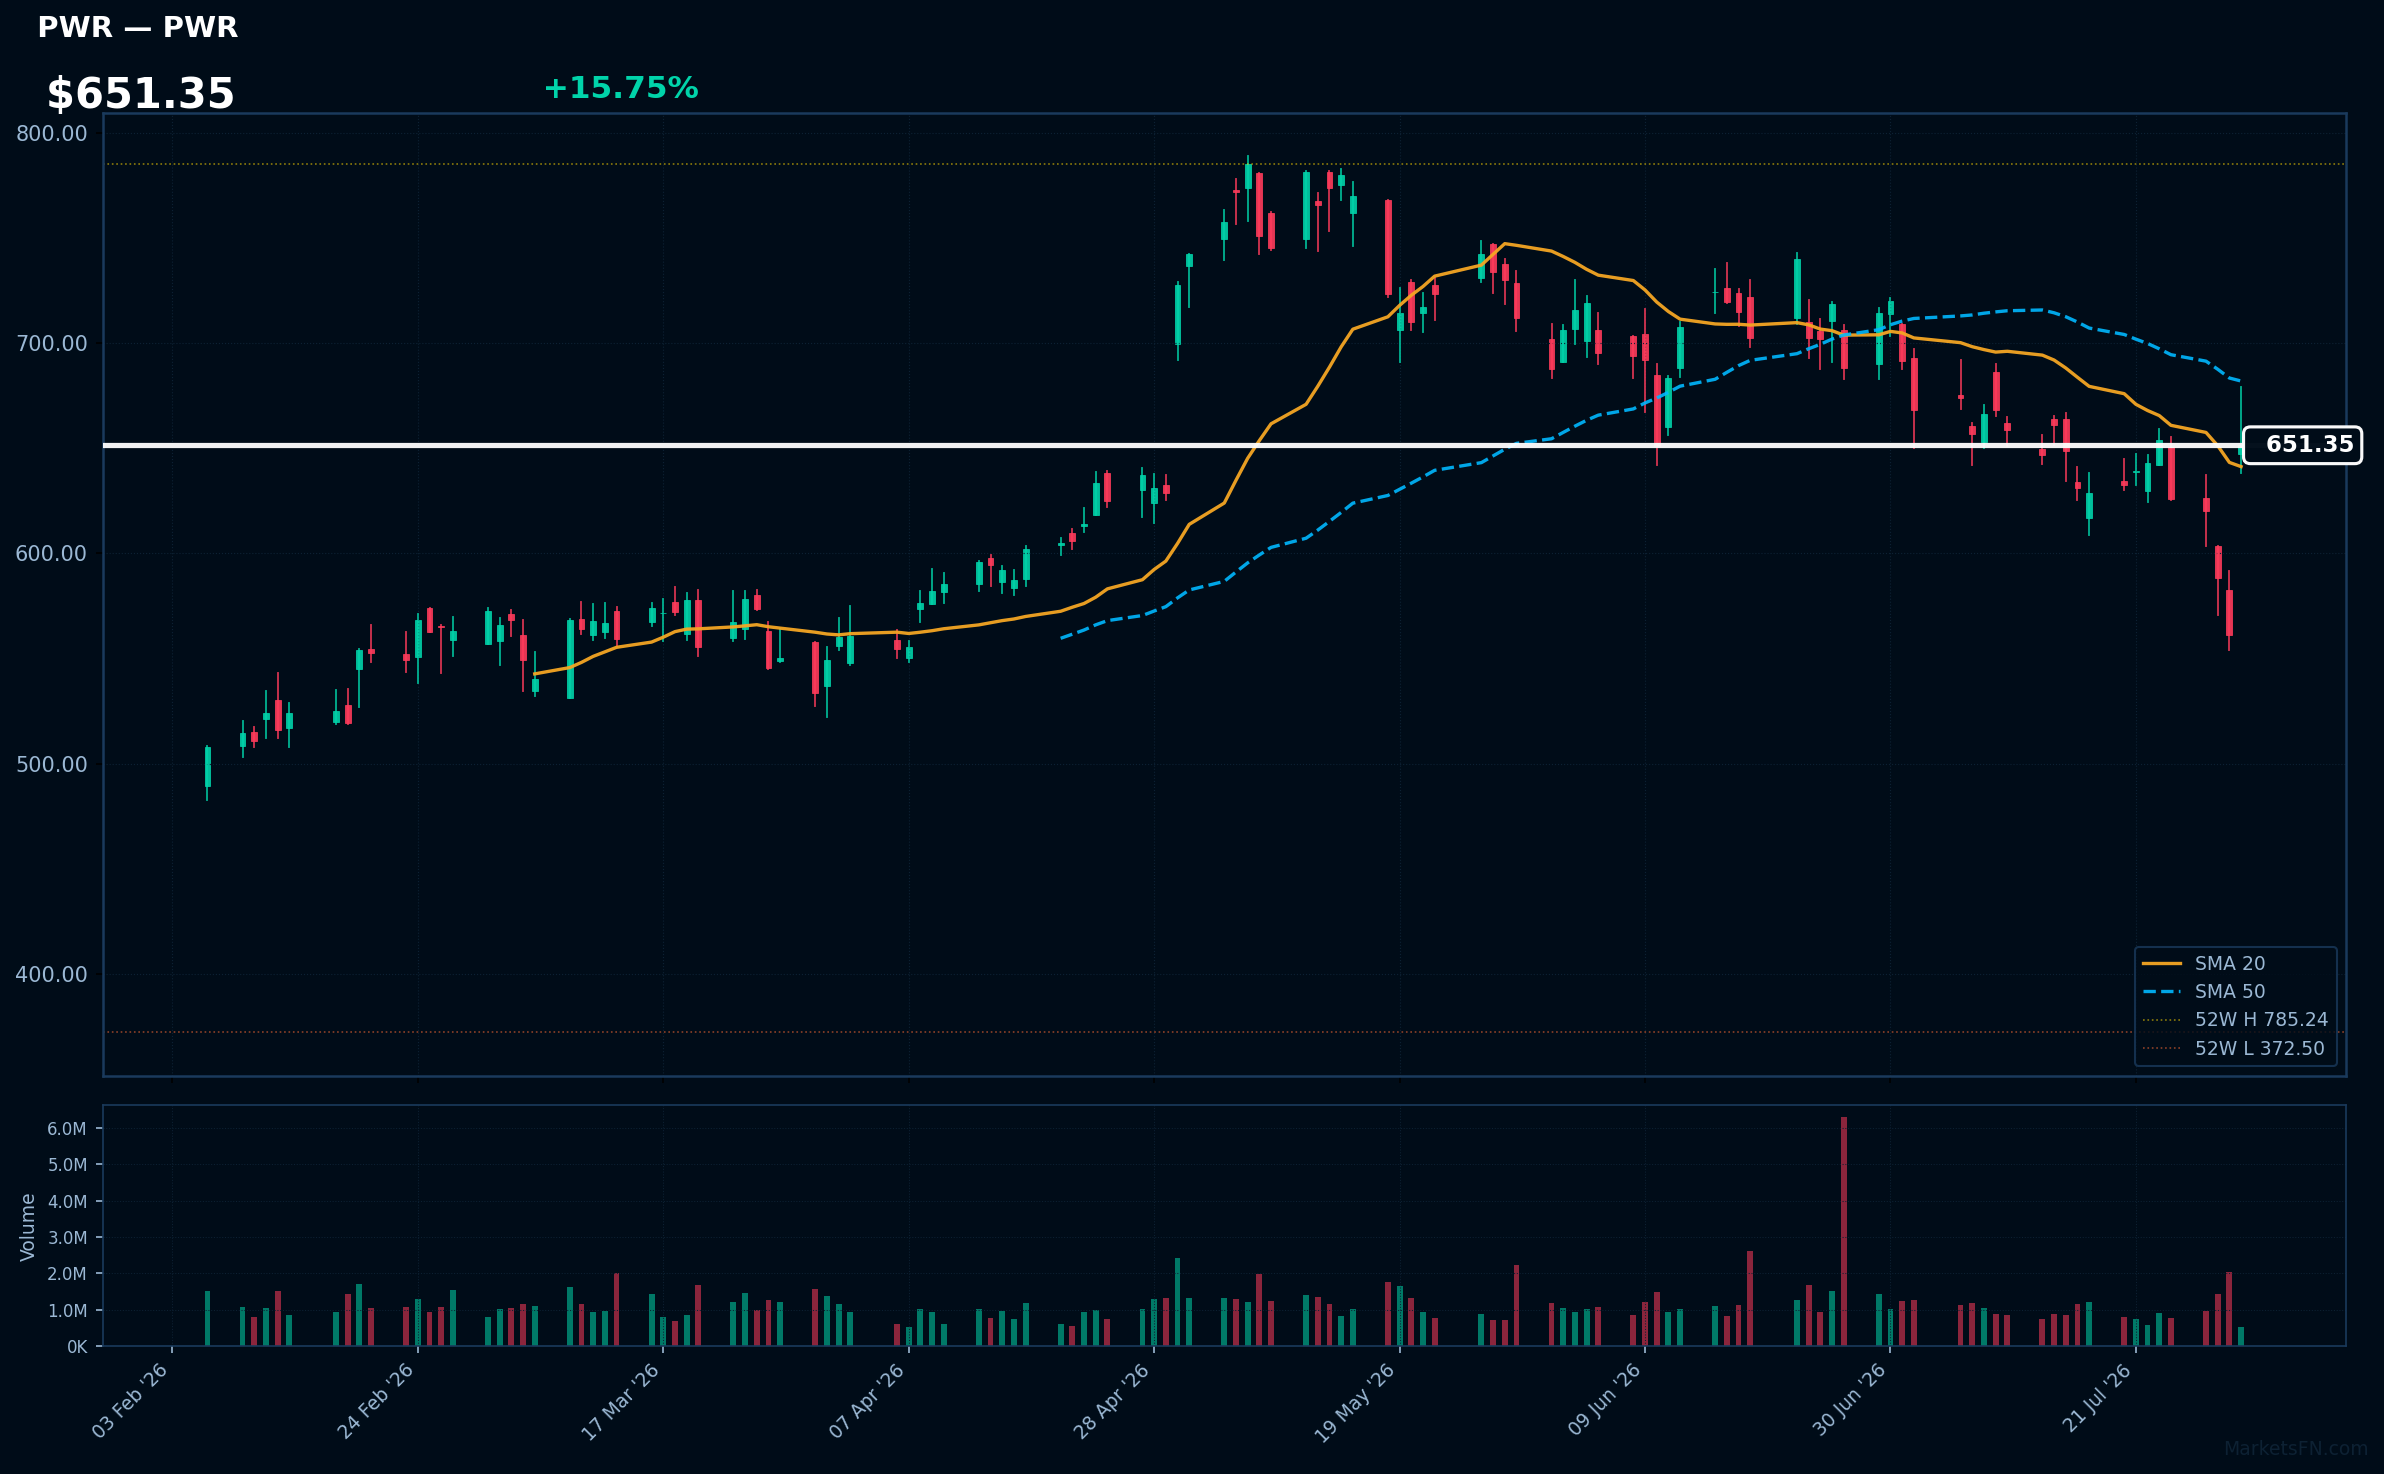Image resolution: width=2384 pixels, height=1474 pixels.
Task: Click the +15.75% change percentage
Action: (x=620, y=88)
